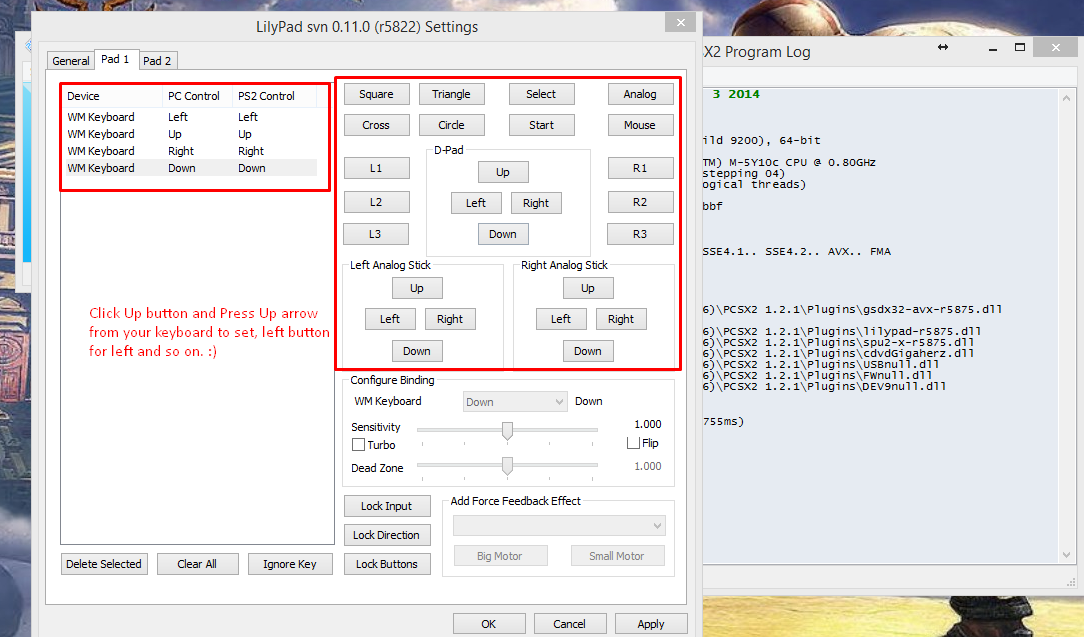1084x637 pixels.
Task: Enable the Turbo checkbox
Action: [x=358, y=445]
